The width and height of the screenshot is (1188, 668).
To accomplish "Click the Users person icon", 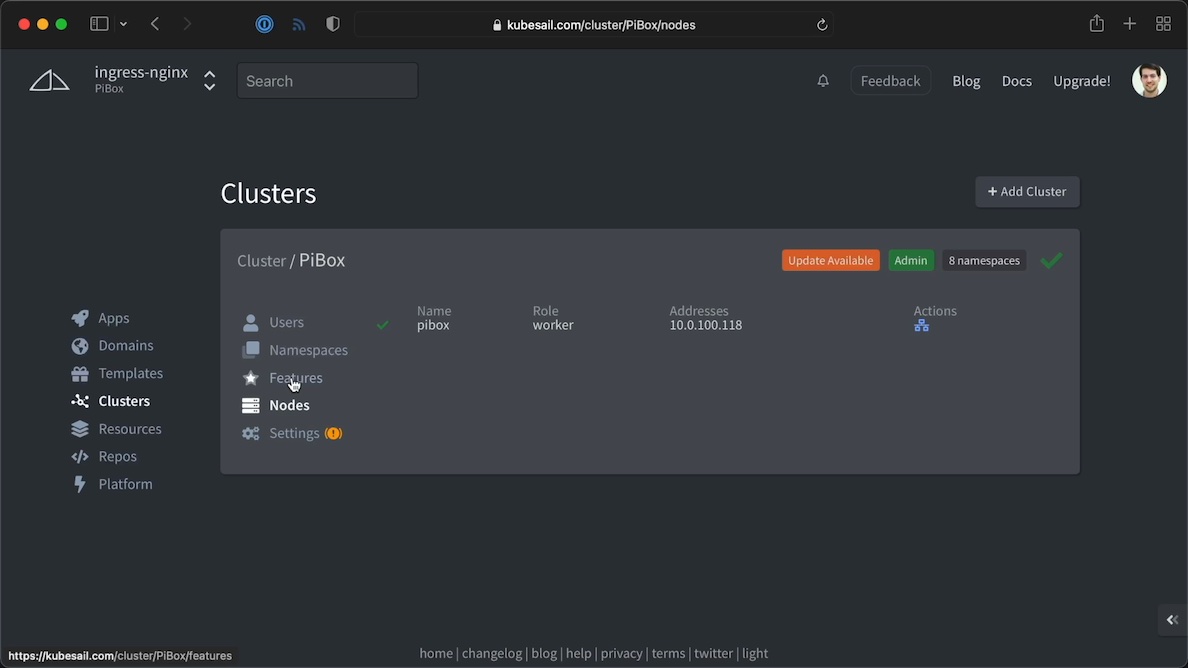I will (x=250, y=323).
